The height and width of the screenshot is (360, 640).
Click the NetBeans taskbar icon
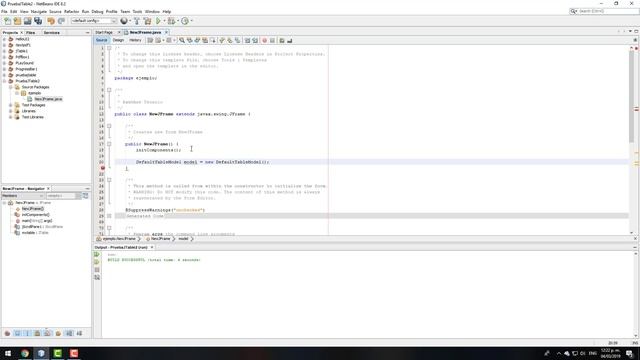pyautogui.click(x=41, y=353)
